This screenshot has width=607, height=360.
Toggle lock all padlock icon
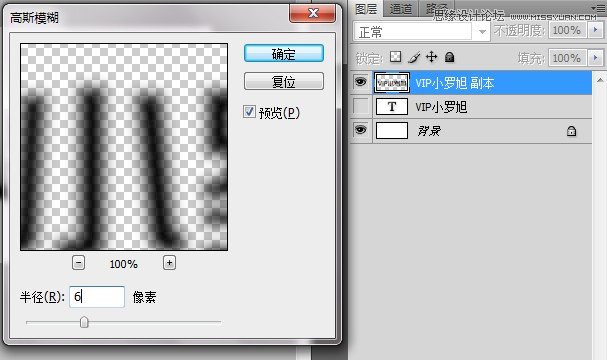tap(449, 57)
